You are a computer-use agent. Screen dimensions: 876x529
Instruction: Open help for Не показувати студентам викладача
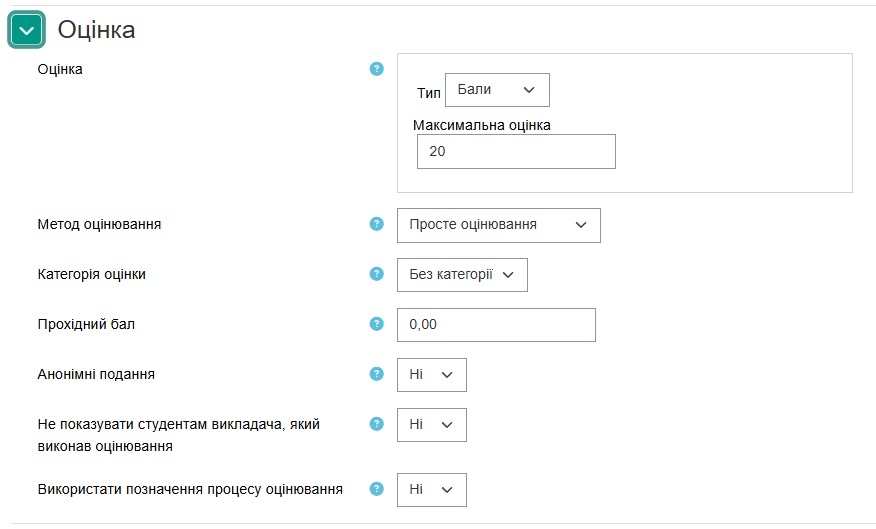[377, 424]
